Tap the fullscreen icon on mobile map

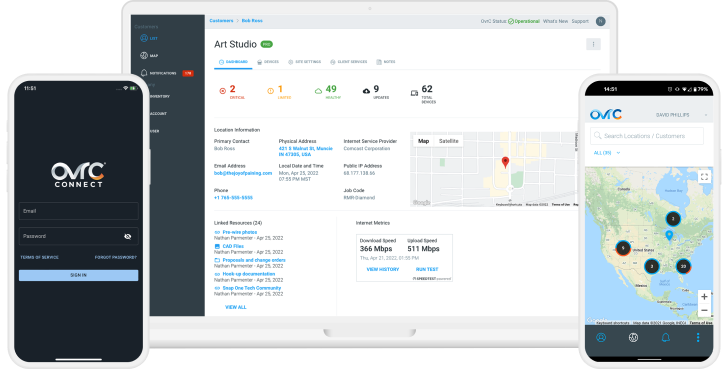(704, 176)
